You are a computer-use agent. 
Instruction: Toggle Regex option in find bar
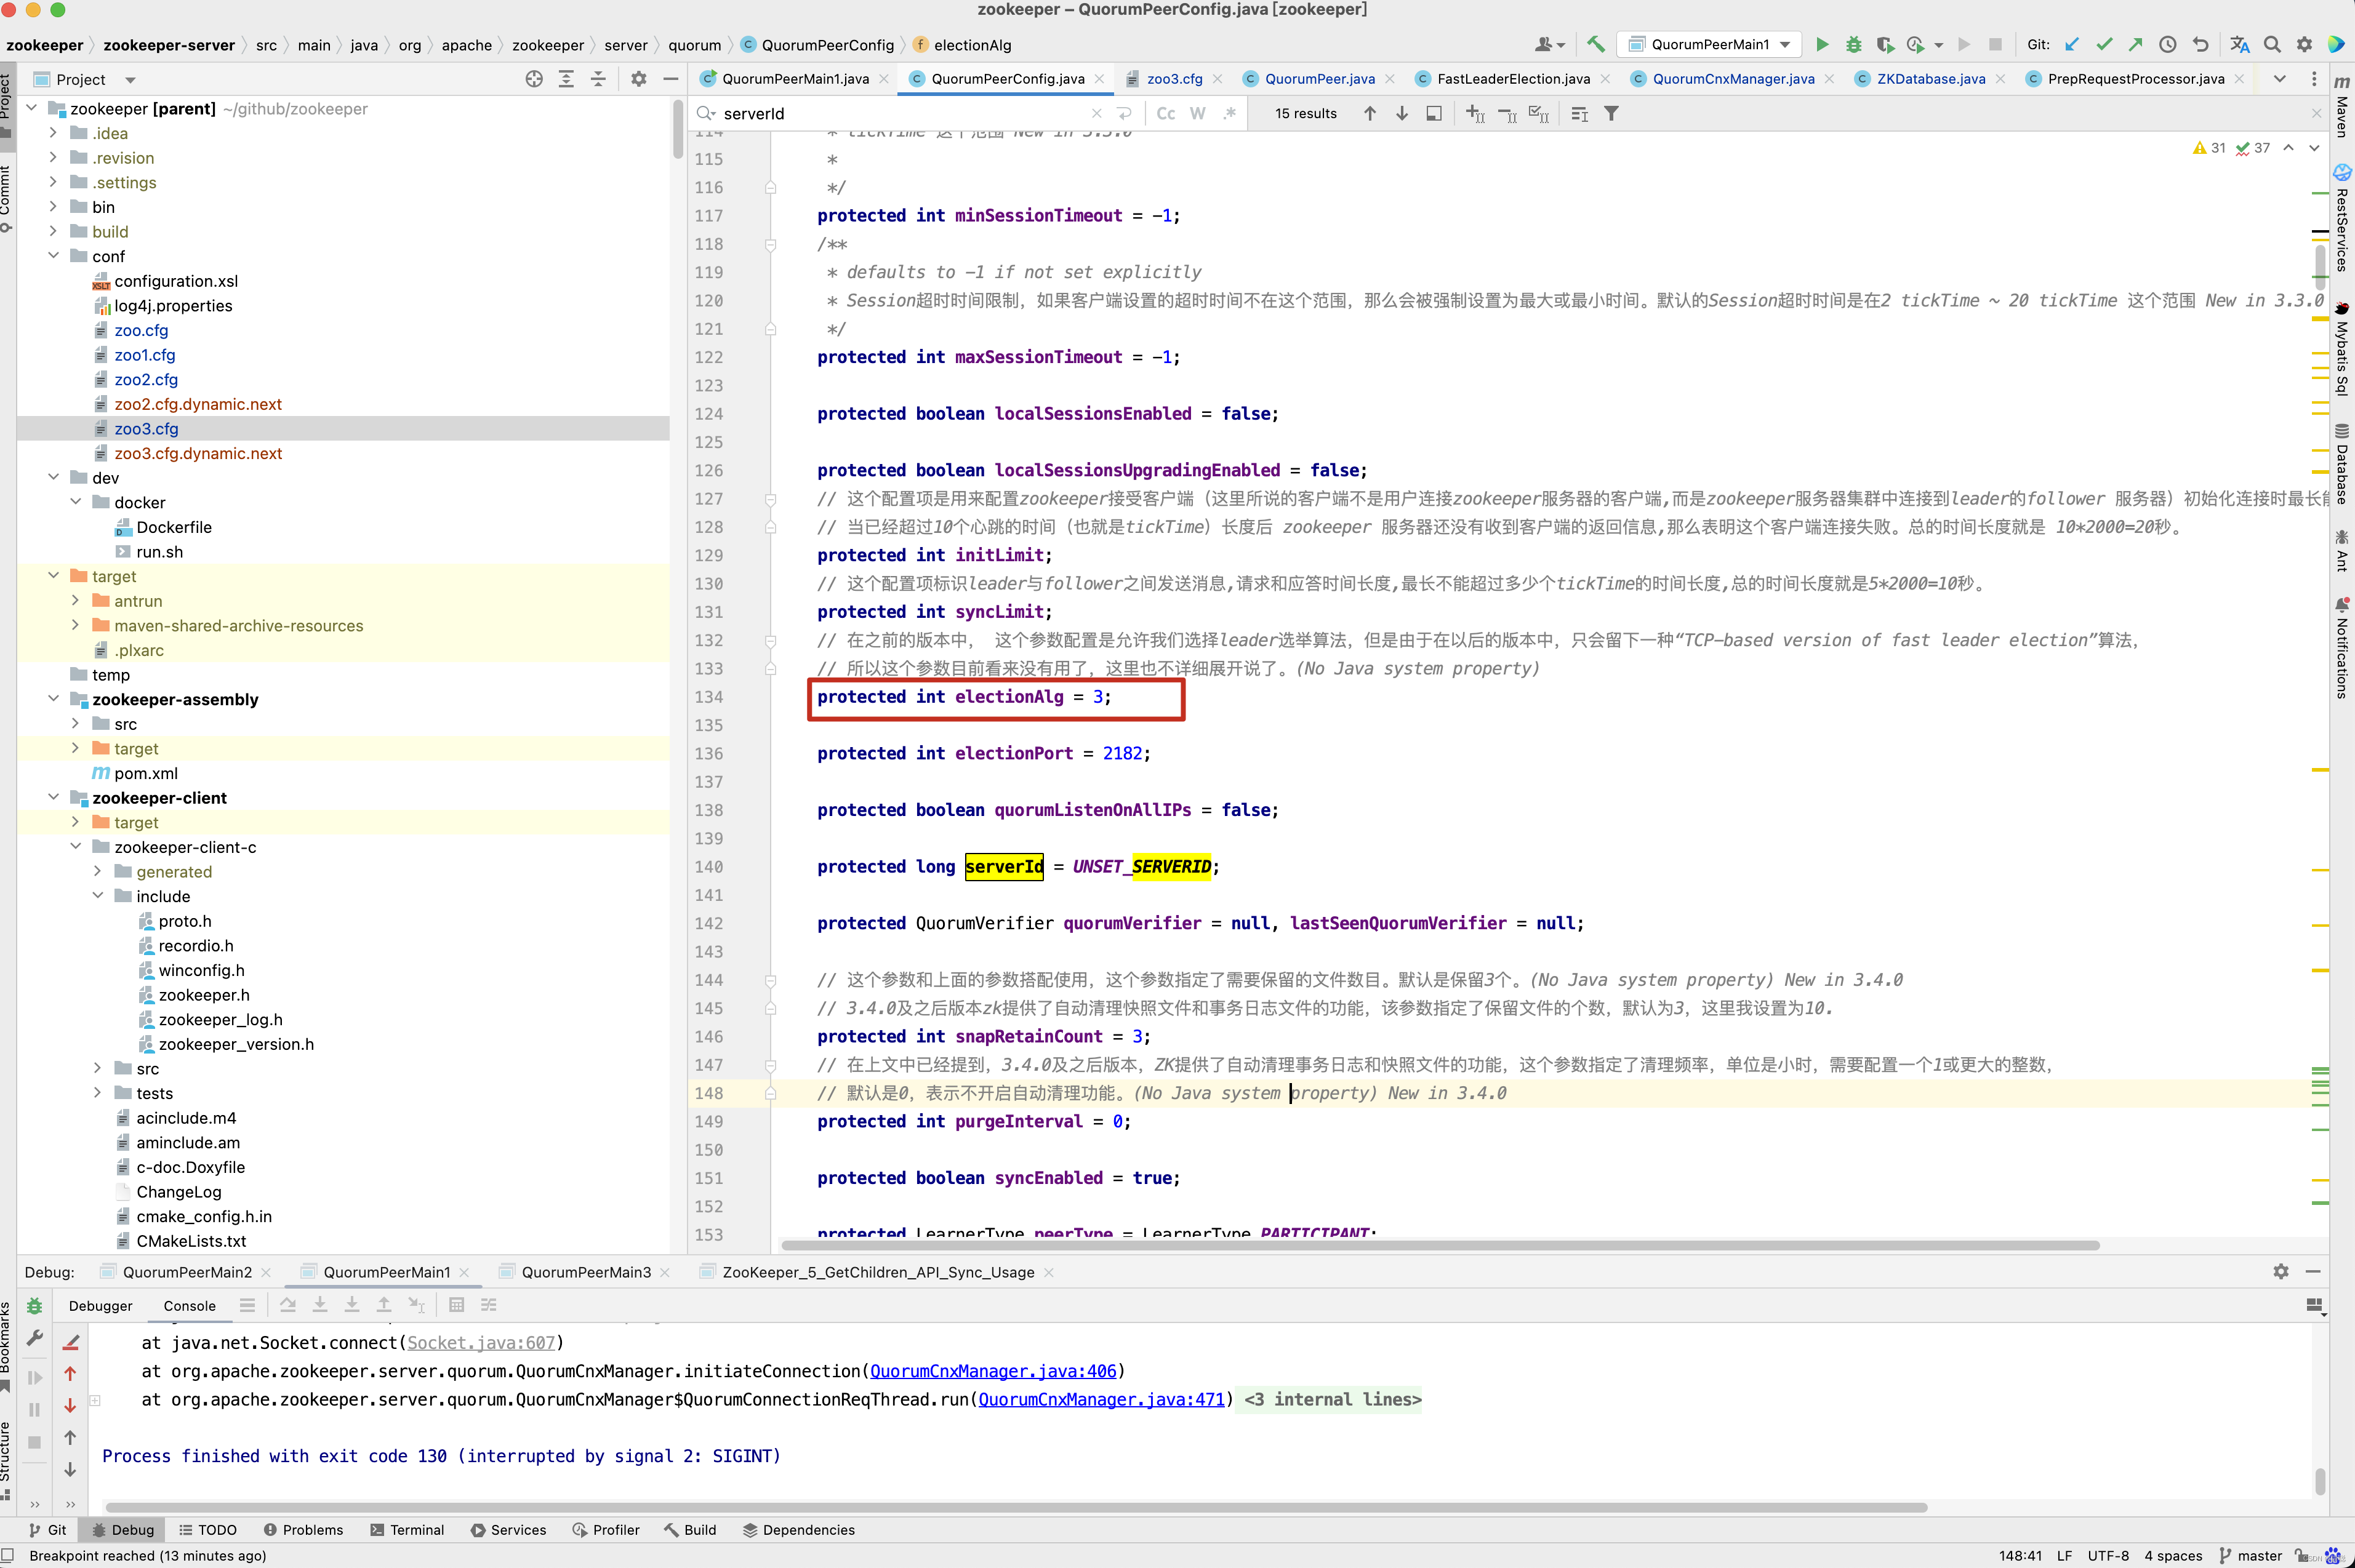pyautogui.click(x=1230, y=113)
